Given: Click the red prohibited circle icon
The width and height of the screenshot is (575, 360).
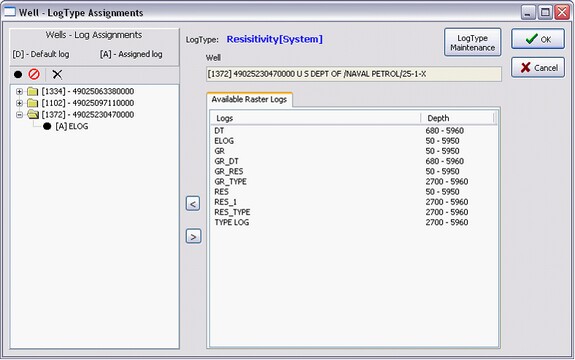Looking at the screenshot, I should pyautogui.click(x=34, y=74).
